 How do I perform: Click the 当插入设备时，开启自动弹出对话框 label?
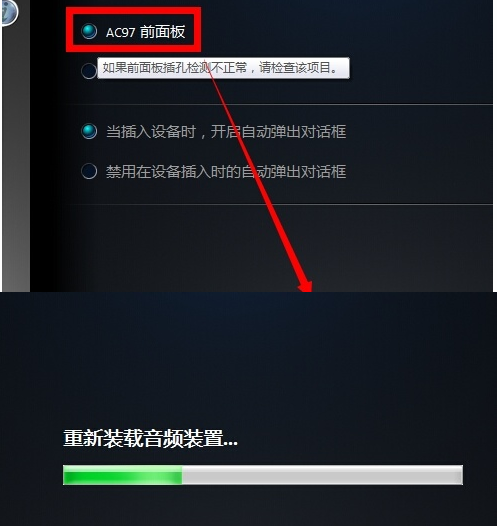click(226, 132)
